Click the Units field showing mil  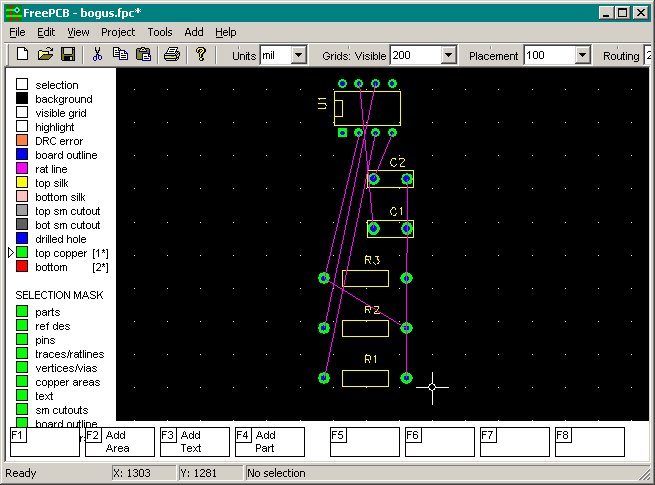[276, 55]
